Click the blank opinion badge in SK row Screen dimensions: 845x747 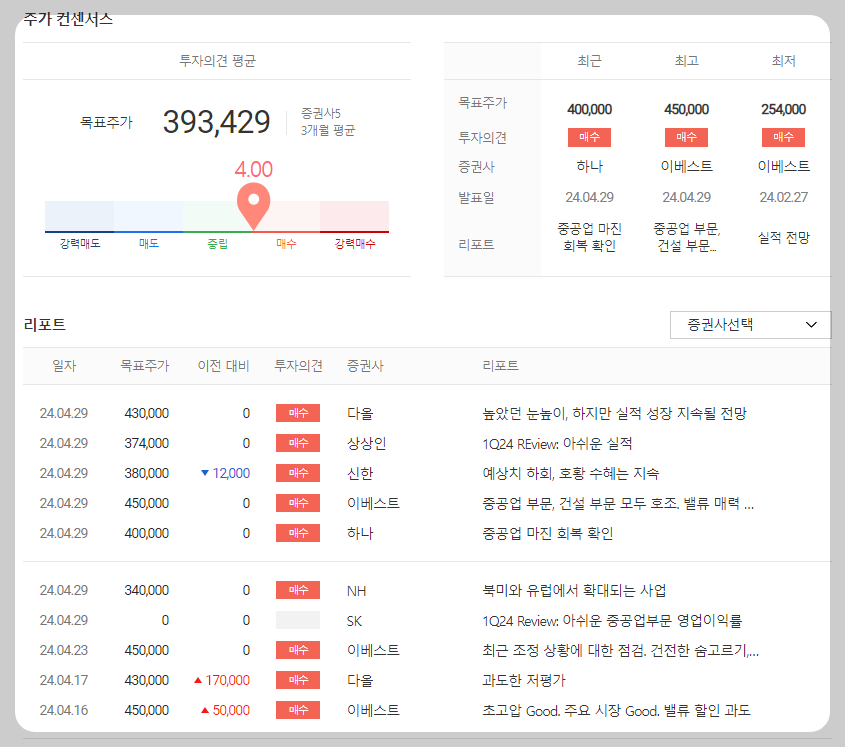pyautogui.click(x=298, y=620)
